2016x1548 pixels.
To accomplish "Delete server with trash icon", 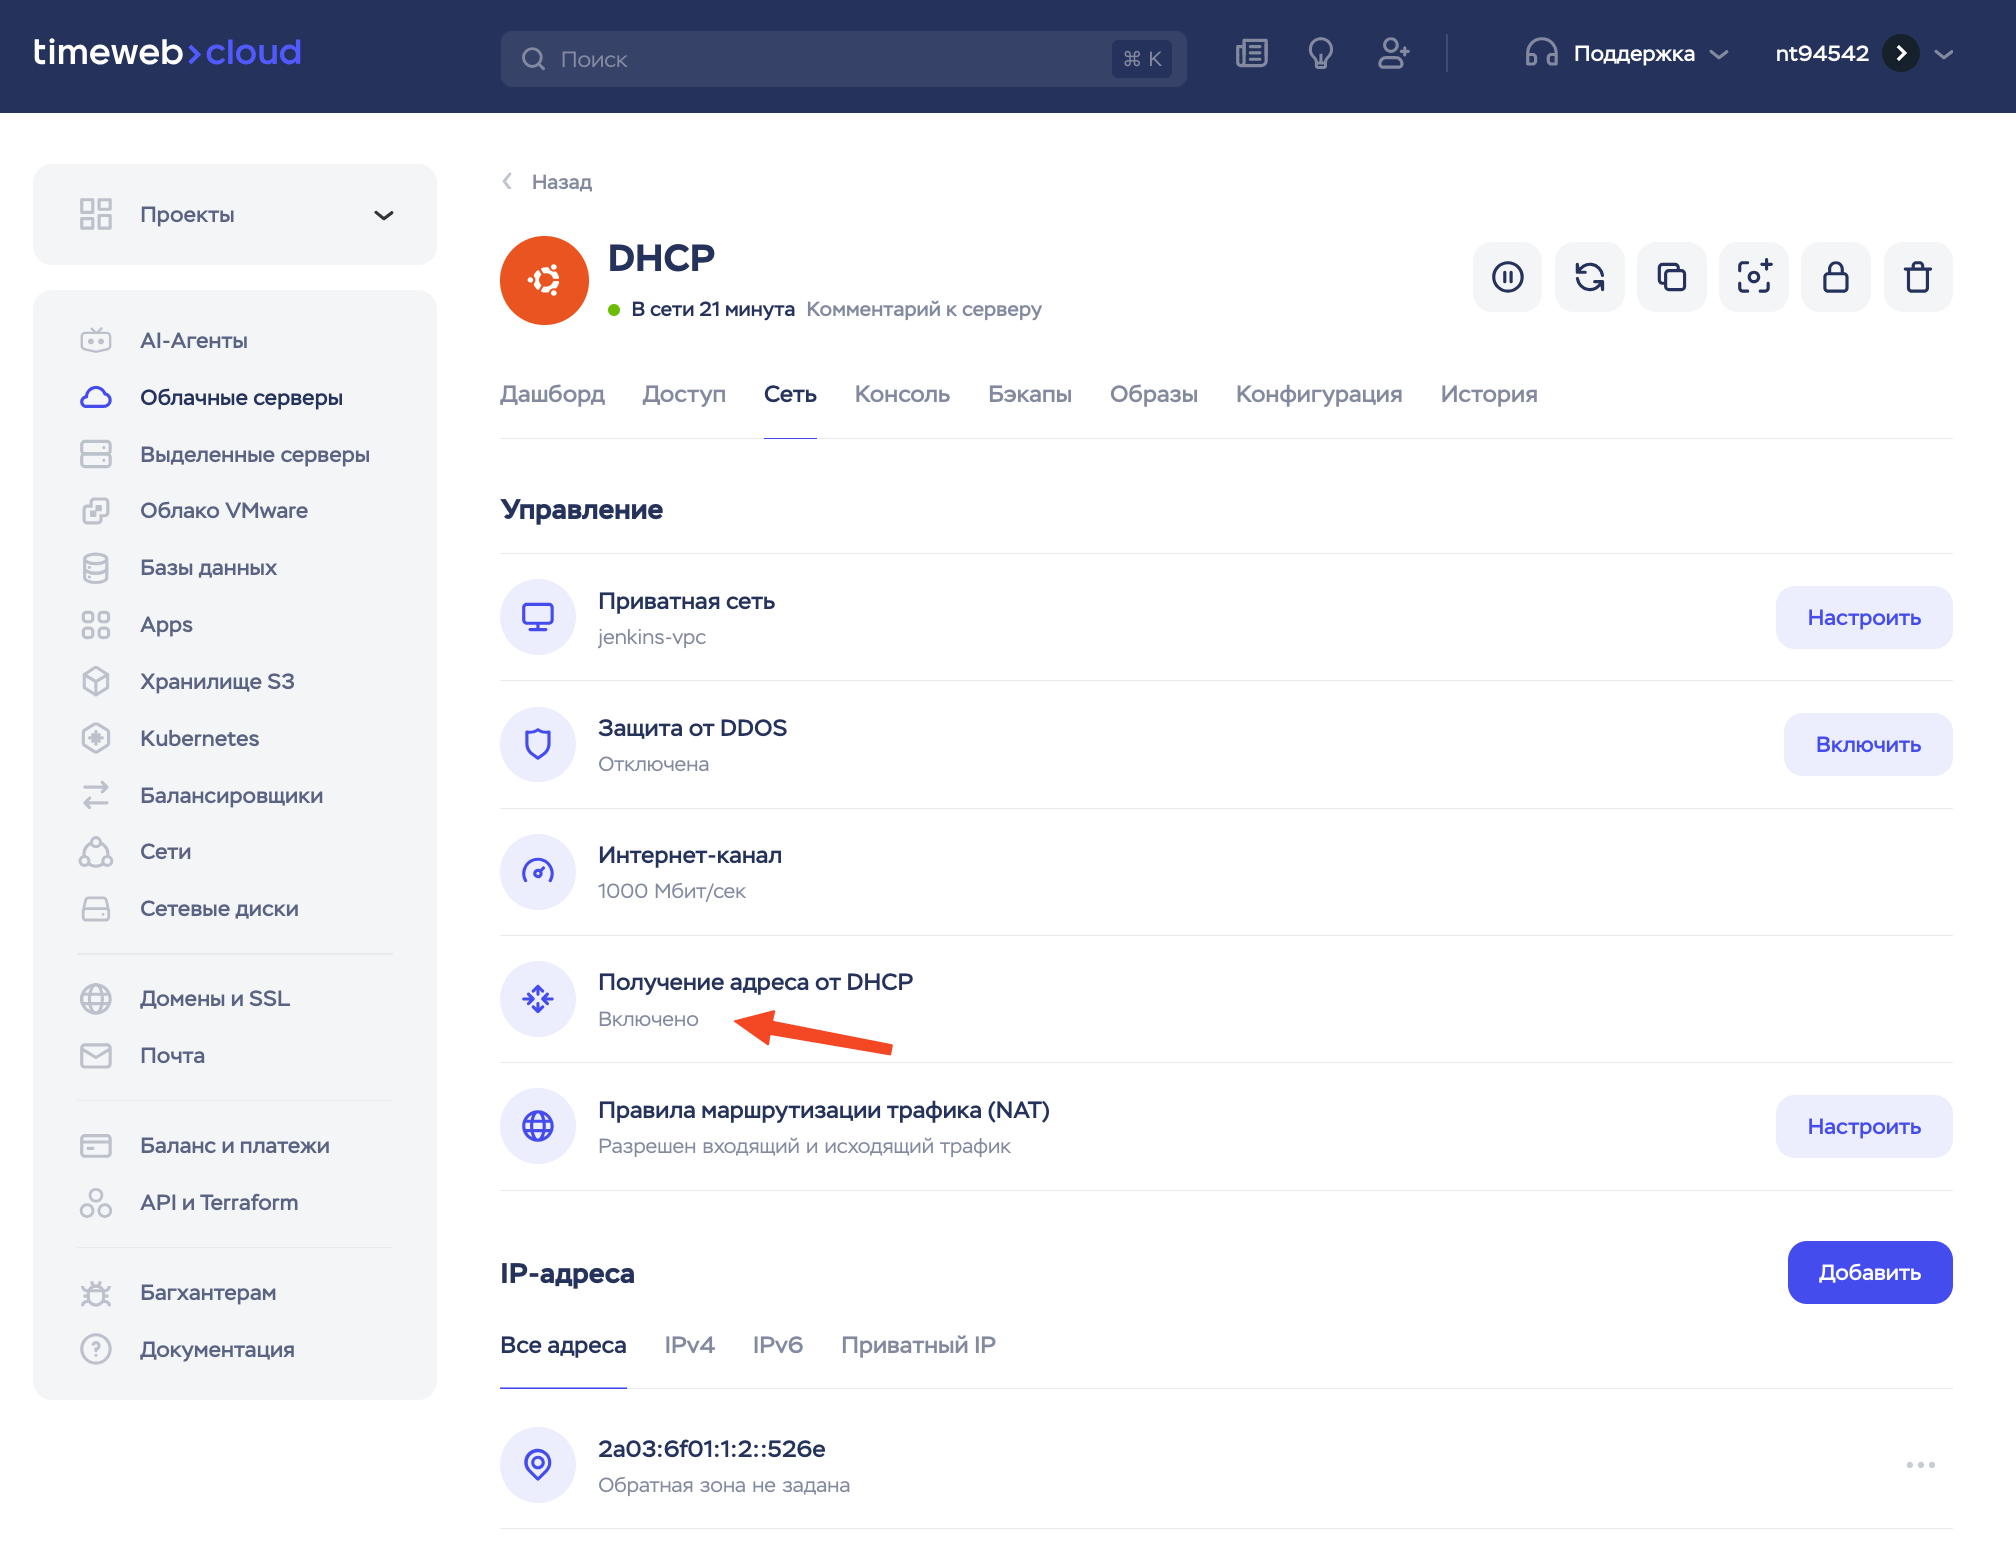I will (1917, 277).
